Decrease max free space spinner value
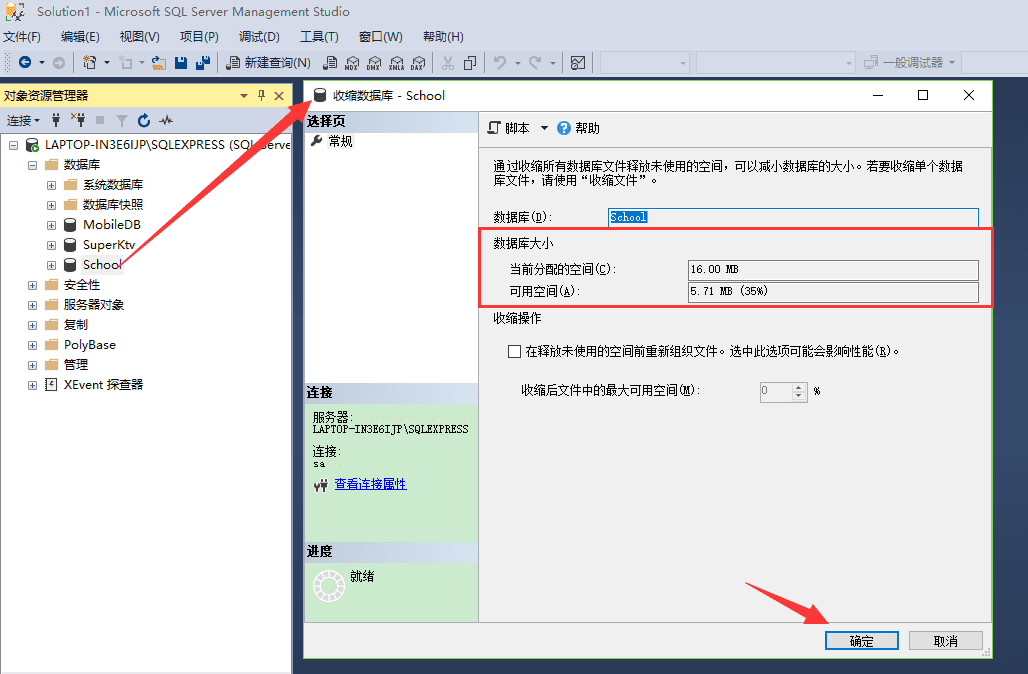 [798, 395]
